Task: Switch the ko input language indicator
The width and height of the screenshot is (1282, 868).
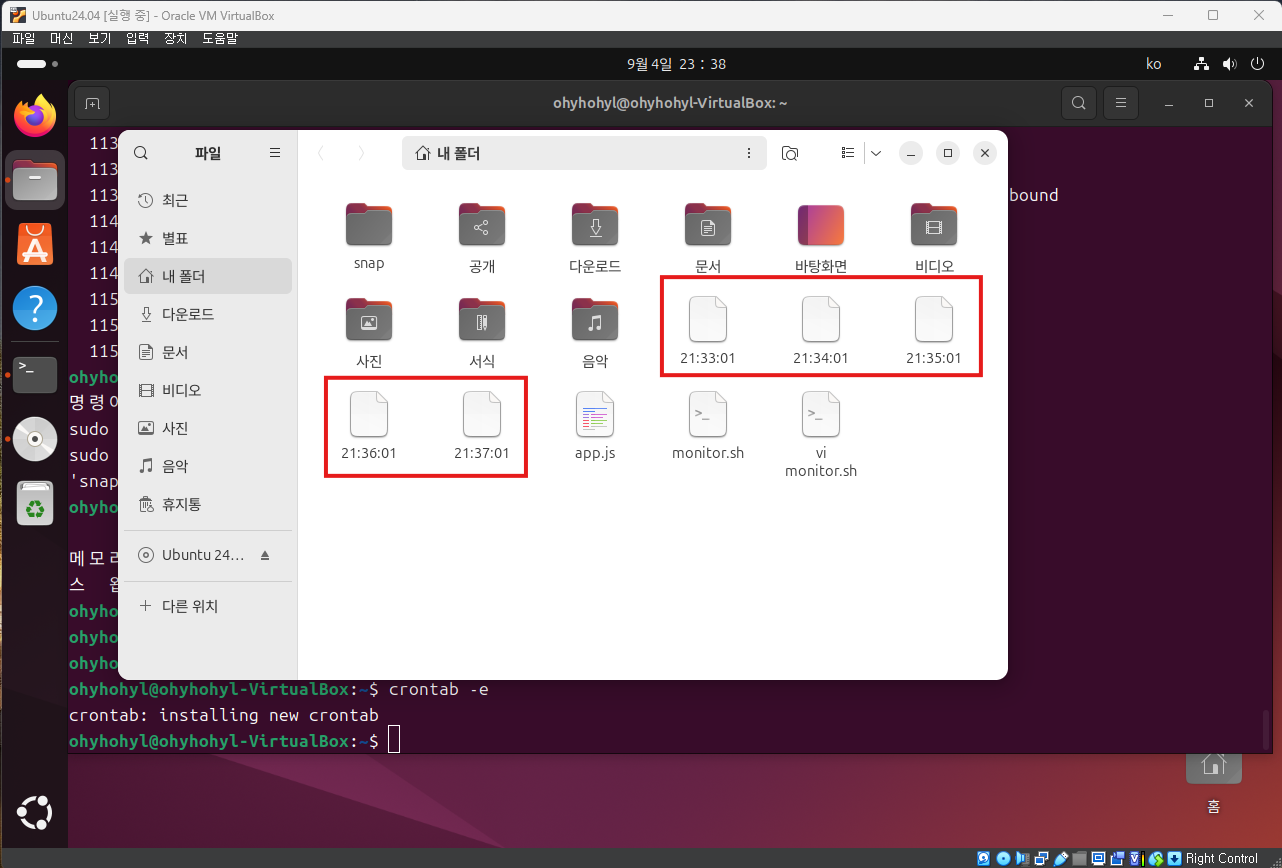Action: tap(1153, 64)
